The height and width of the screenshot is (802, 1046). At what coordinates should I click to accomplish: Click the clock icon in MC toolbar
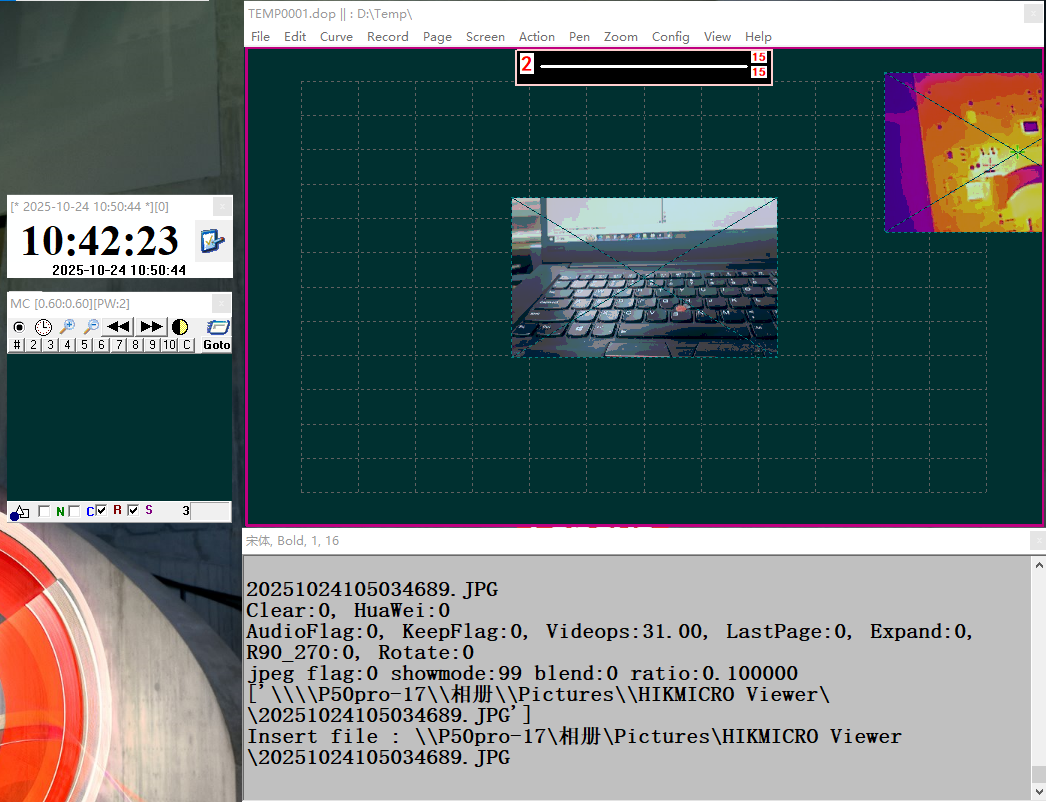pos(43,327)
